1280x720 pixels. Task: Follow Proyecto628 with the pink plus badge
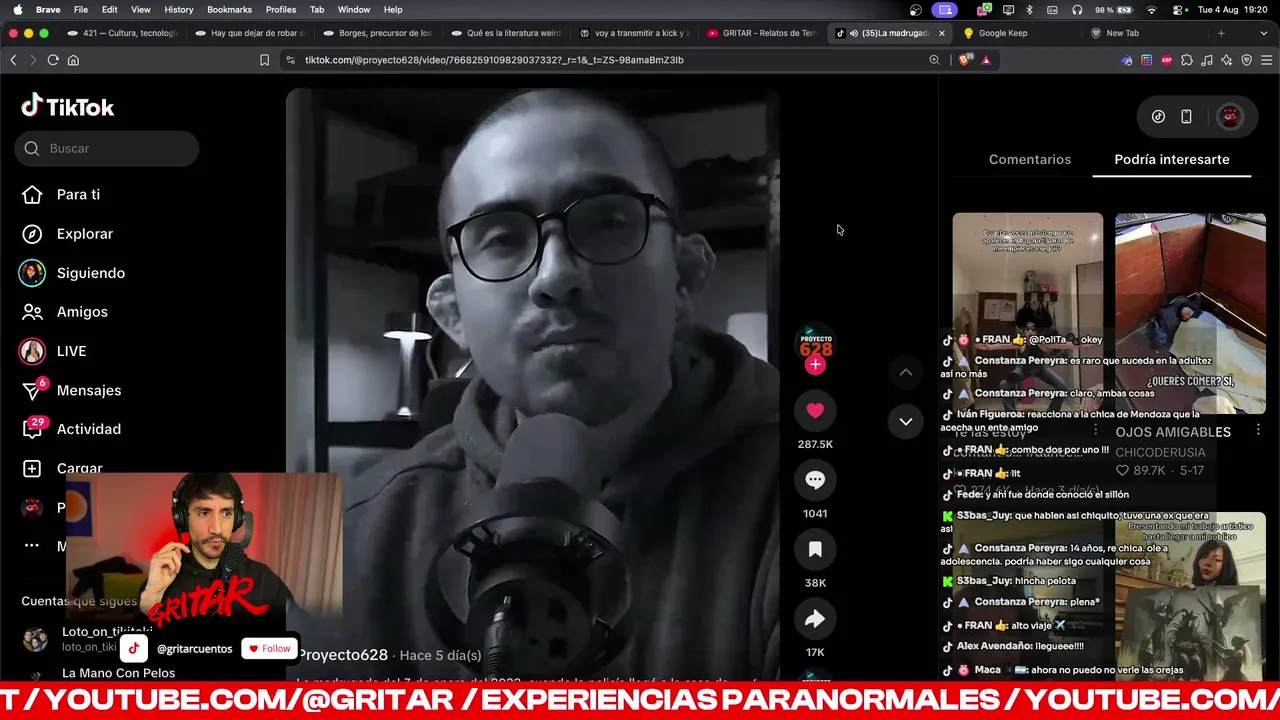815,364
